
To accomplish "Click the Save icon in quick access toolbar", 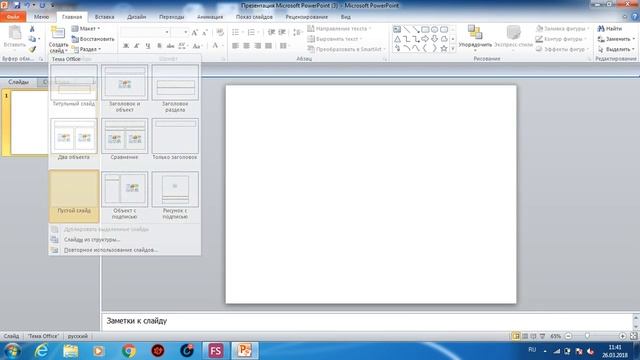I will click(x=17, y=5).
